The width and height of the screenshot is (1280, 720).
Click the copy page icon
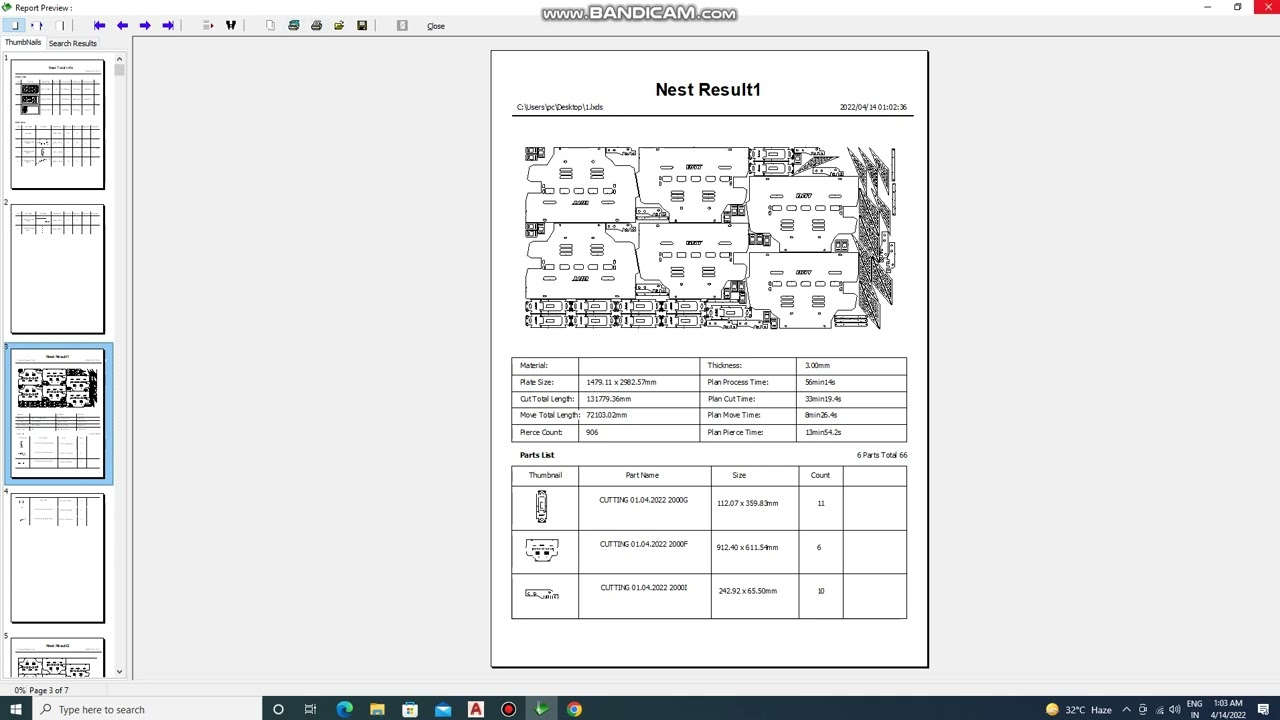pos(270,25)
